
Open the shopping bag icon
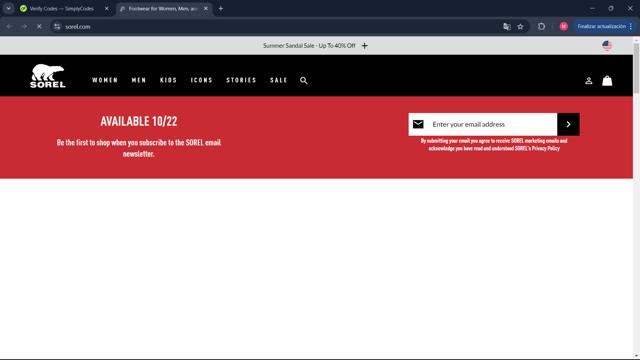coord(607,80)
